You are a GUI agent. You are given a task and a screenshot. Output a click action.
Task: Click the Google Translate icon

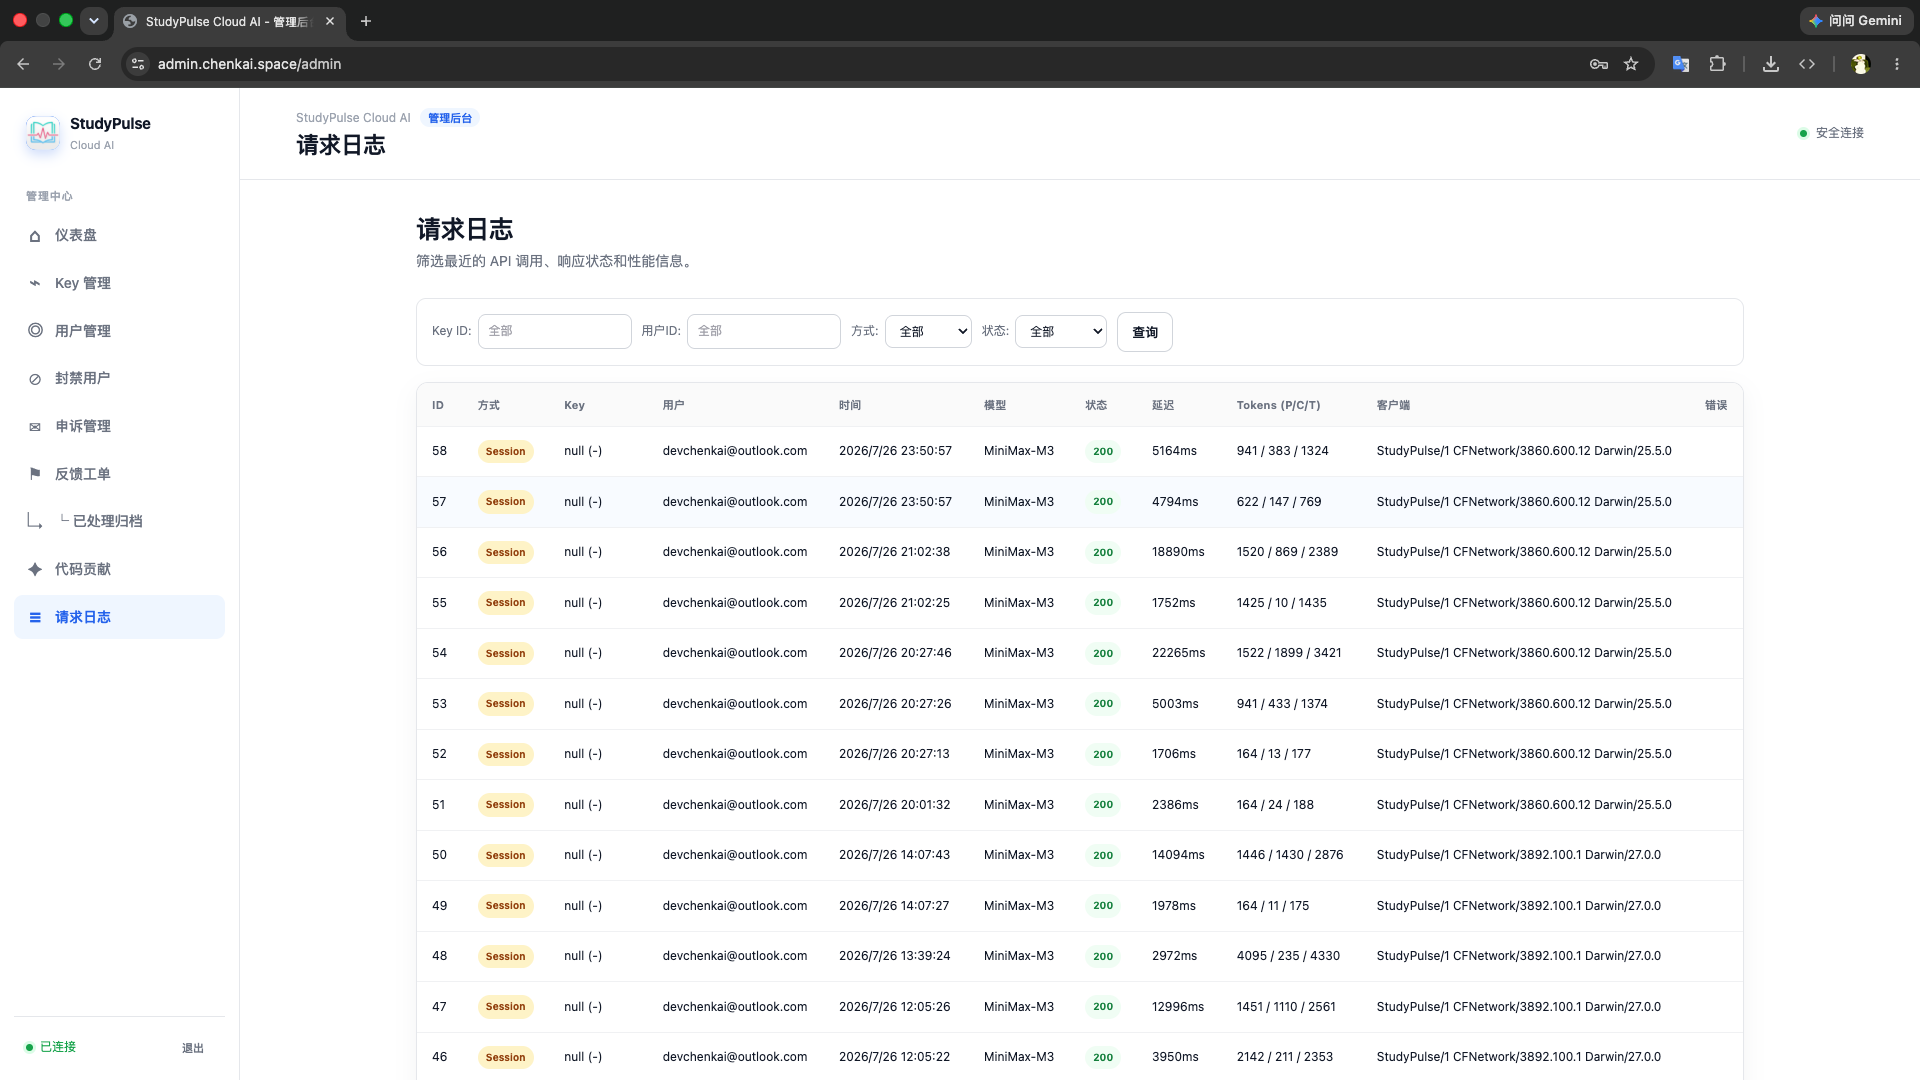(1681, 64)
